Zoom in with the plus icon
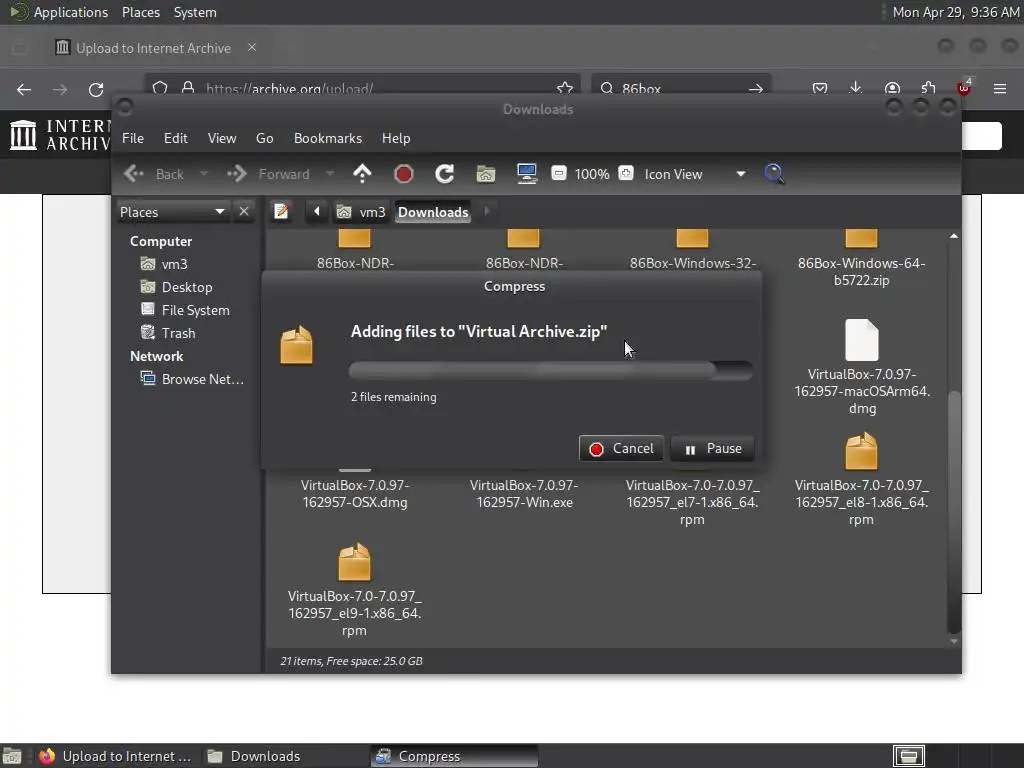 click(x=626, y=173)
